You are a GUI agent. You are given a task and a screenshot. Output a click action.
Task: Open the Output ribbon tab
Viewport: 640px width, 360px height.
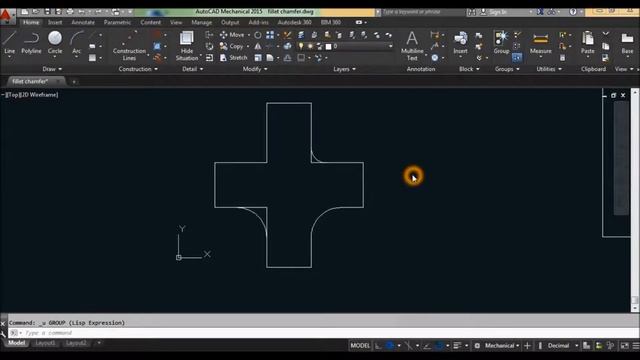point(230,22)
